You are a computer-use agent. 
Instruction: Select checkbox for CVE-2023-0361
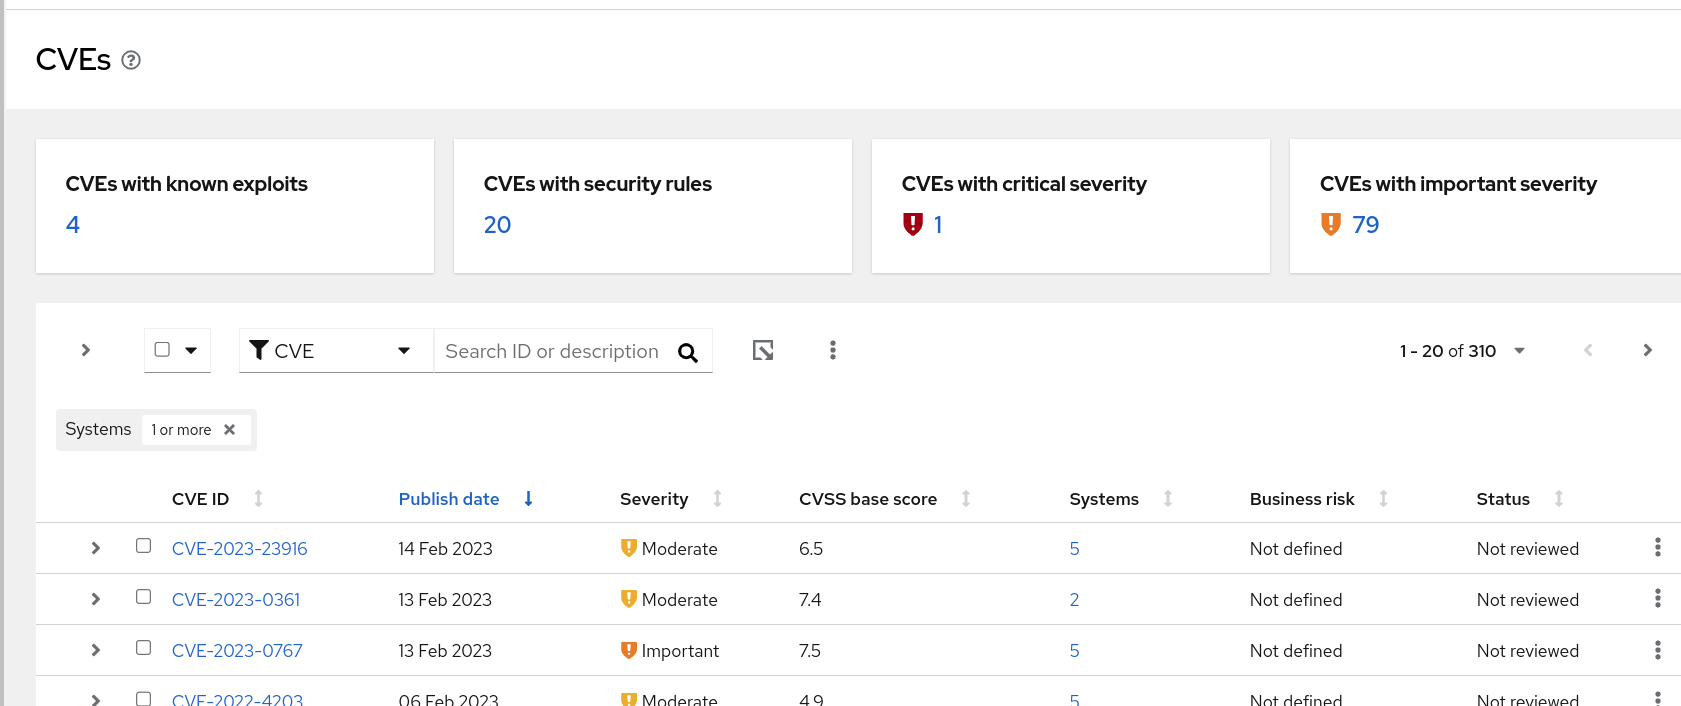(144, 597)
